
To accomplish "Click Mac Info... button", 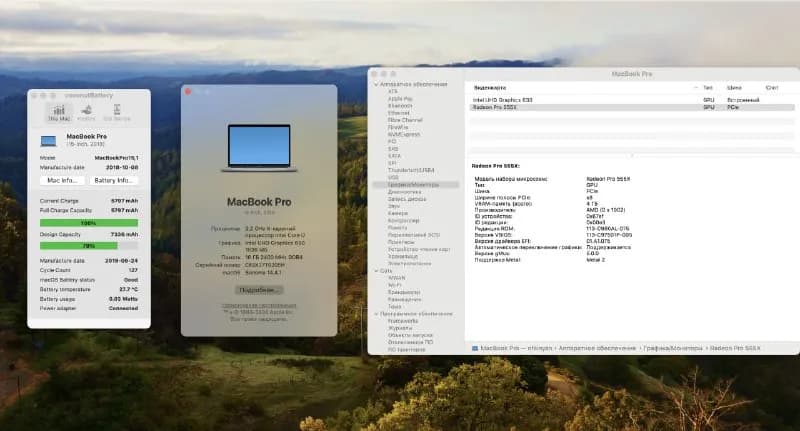I will (x=62, y=181).
